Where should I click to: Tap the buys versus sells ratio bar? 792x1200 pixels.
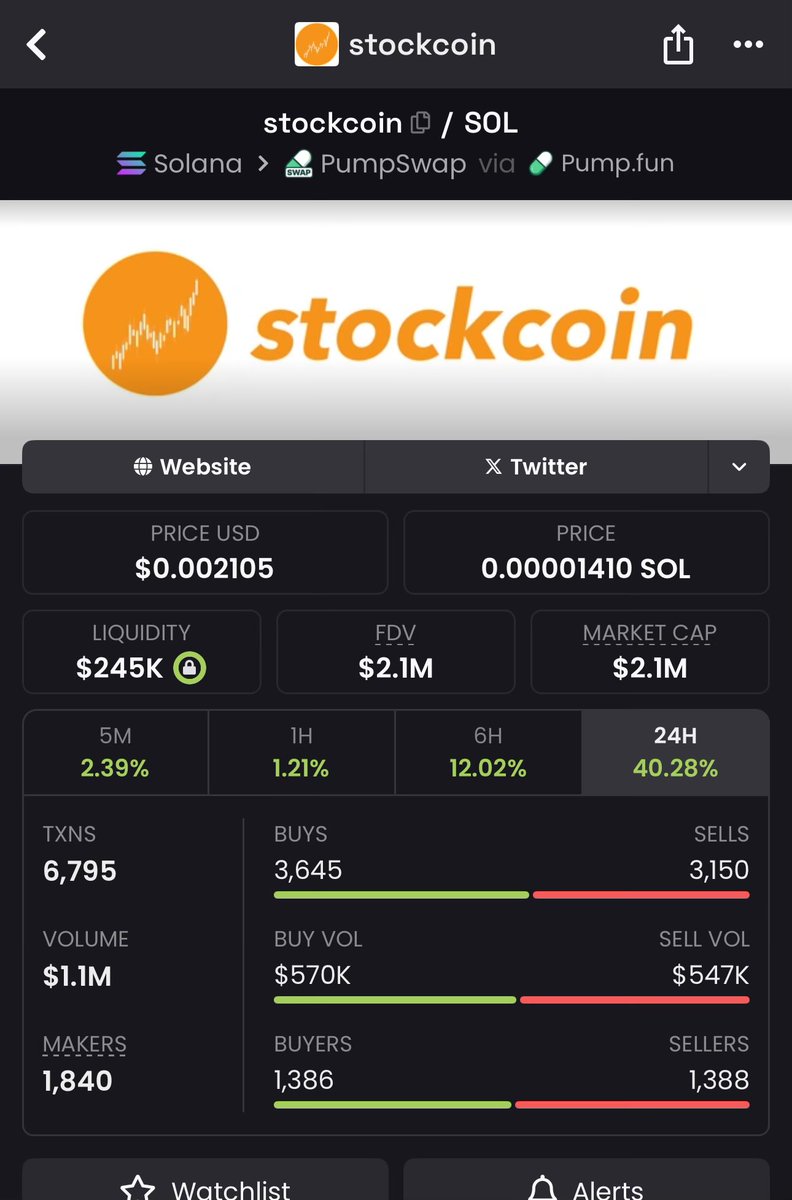coord(511,895)
